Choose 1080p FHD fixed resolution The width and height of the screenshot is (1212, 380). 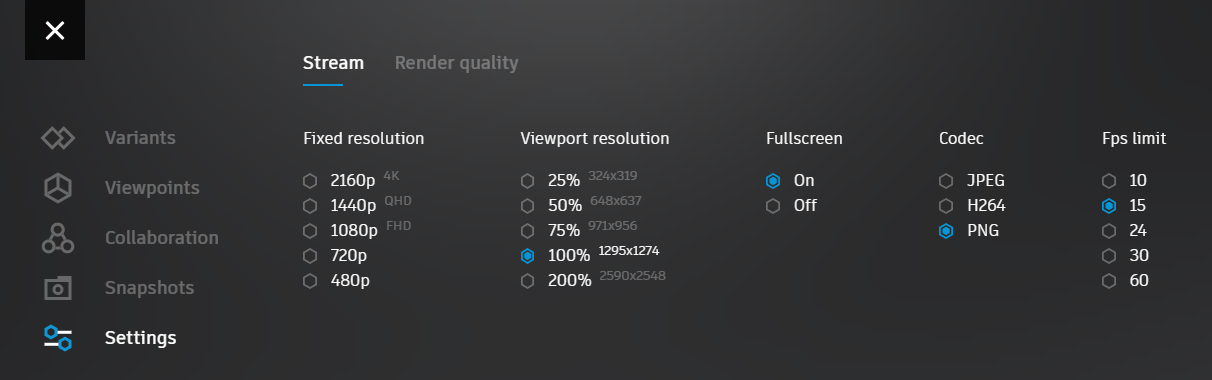[x=357, y=230]
